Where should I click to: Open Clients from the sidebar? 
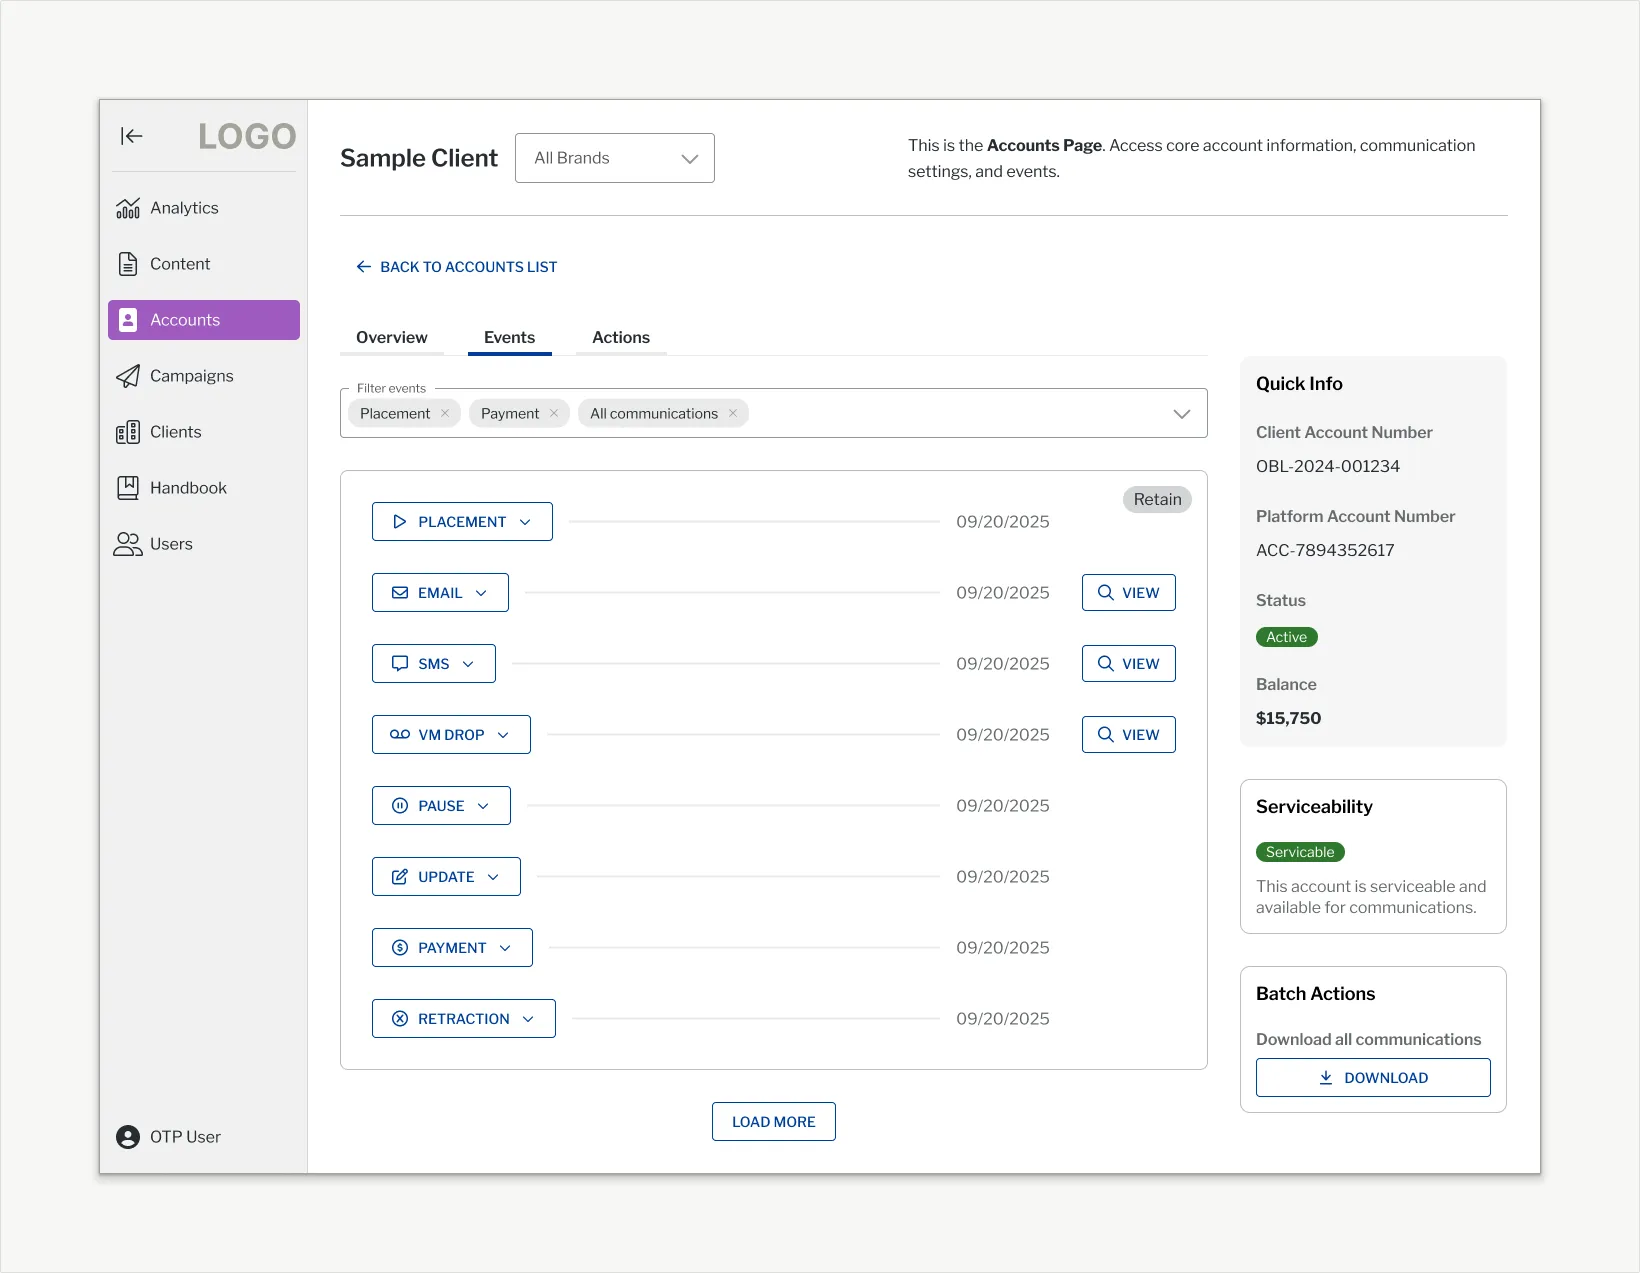click(x=204, y=432)
